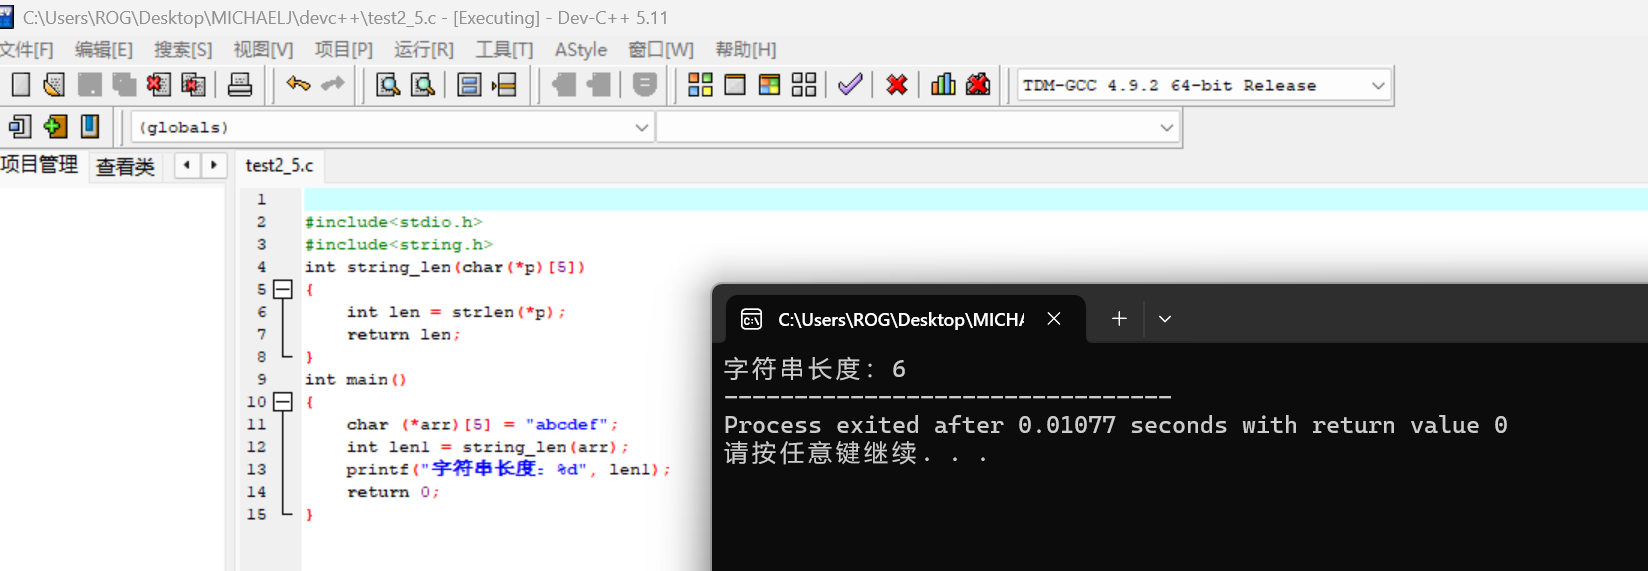Select the console tab C:\Users\ROG\Desktop\MICH
1648x571 pixels.
(x=901, y=319)
